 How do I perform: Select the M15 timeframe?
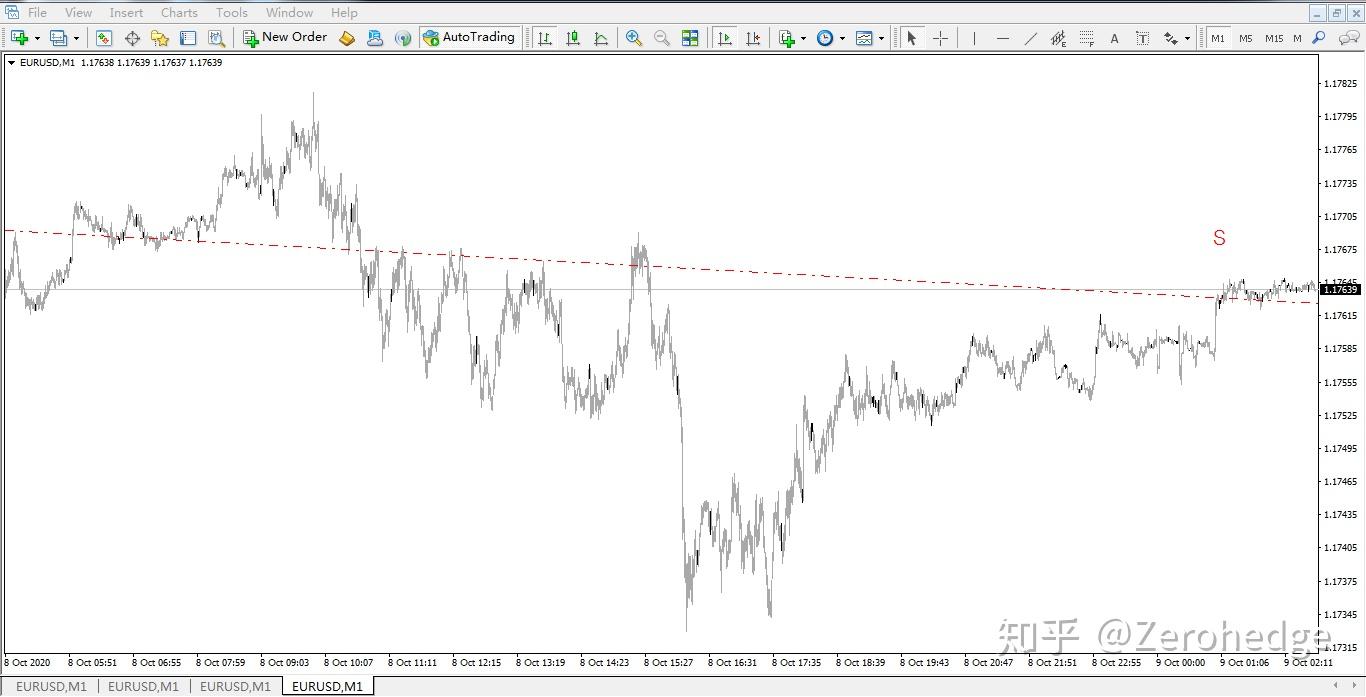(x=1274, y=38)
